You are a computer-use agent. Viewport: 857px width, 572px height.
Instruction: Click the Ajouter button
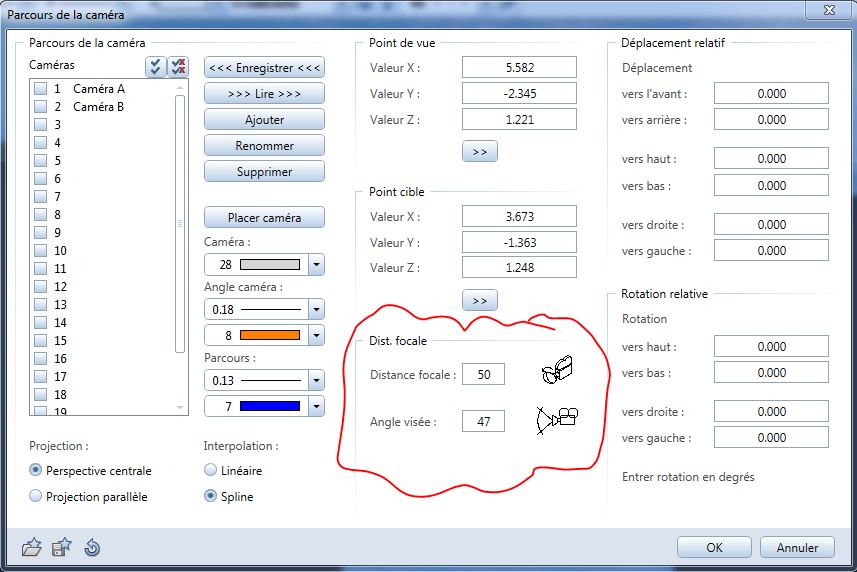tap(265, 120)
